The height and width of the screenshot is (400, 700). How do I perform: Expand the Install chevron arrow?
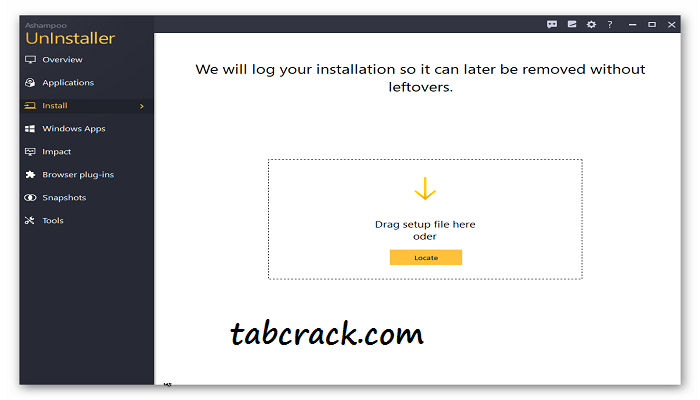point(142,106)
